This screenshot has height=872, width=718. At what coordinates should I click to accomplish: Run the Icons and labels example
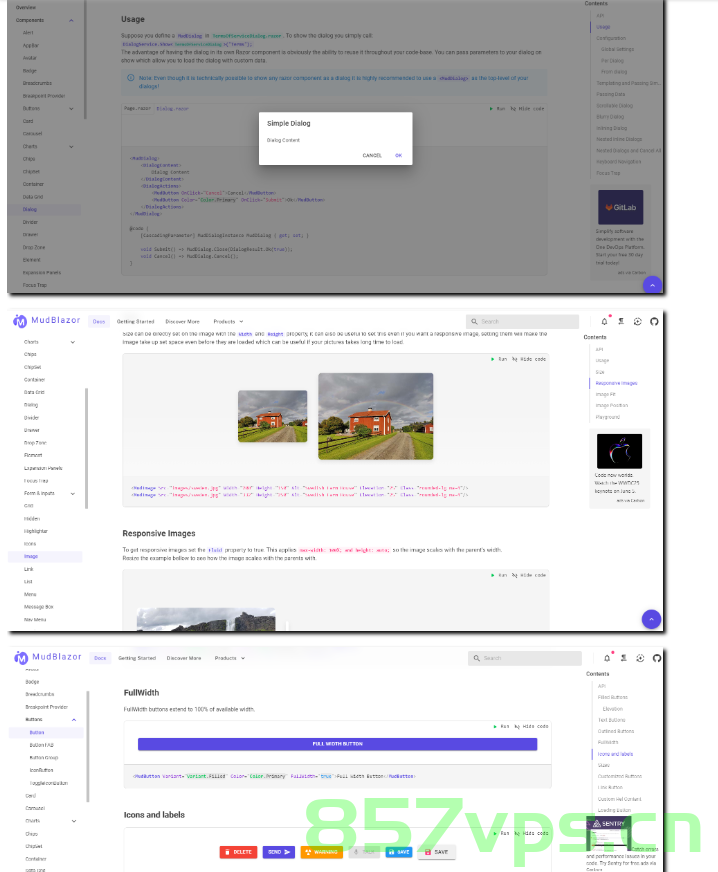pos(501,833)
